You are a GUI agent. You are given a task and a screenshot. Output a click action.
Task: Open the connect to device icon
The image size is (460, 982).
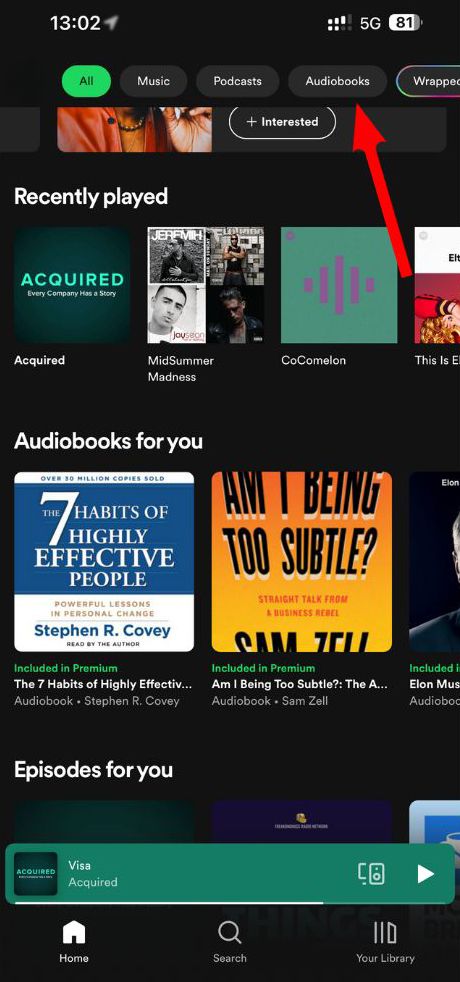371,873
